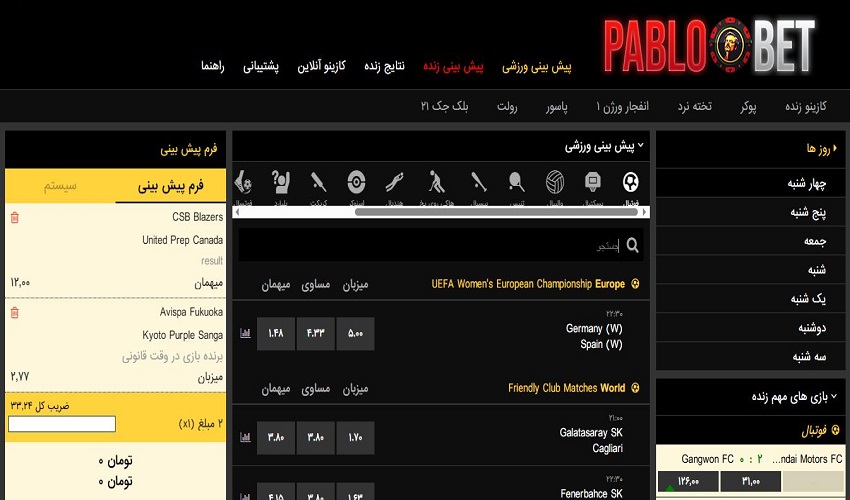
Task: Go to پیش بینی زنده in top menu
Action: (x=453, y=66)
